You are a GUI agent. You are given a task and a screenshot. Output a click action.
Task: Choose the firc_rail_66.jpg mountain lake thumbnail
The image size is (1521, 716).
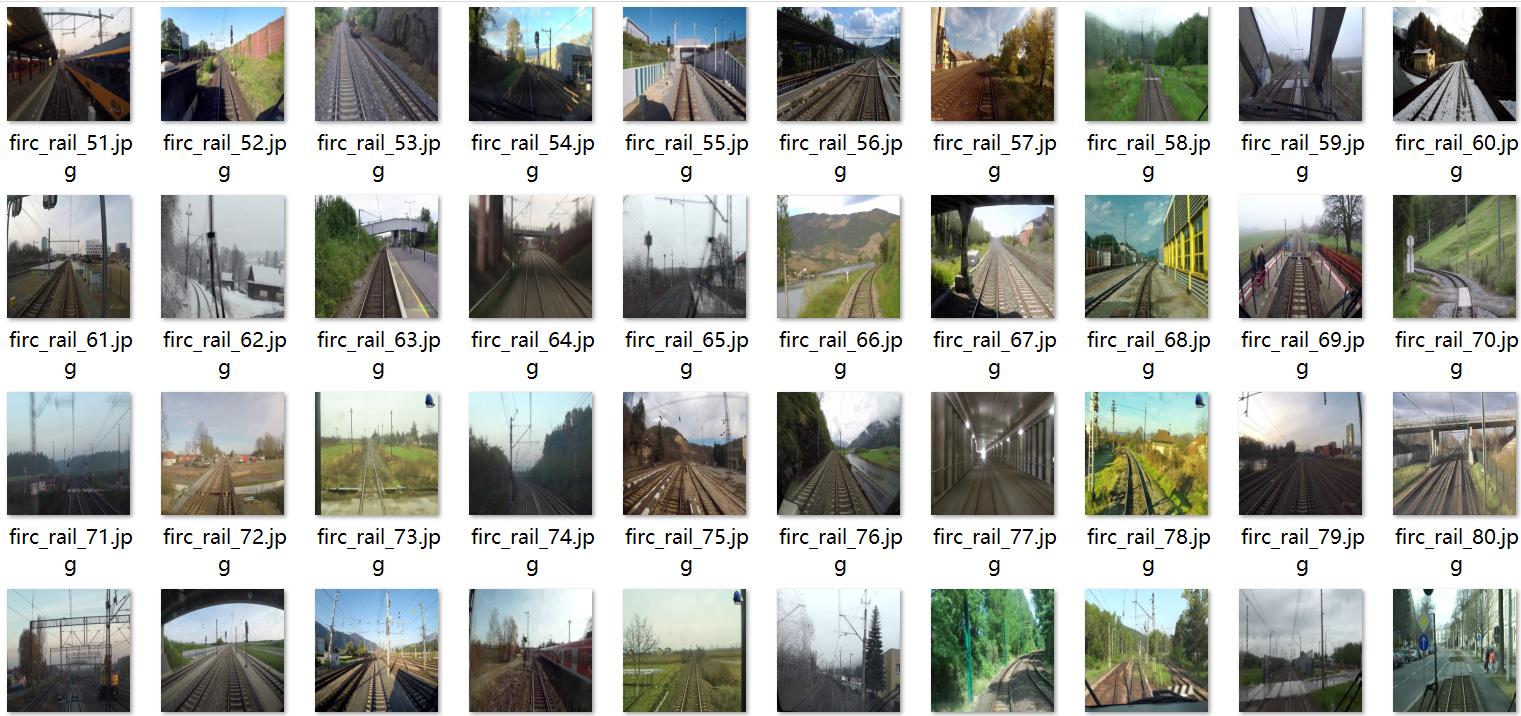(x=839, y=257)
